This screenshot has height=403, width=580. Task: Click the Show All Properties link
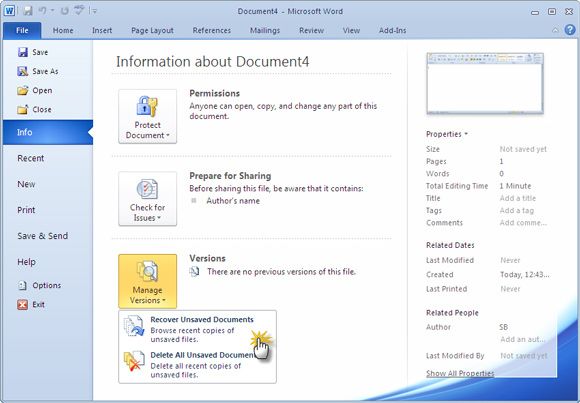(x=460, y=373)
